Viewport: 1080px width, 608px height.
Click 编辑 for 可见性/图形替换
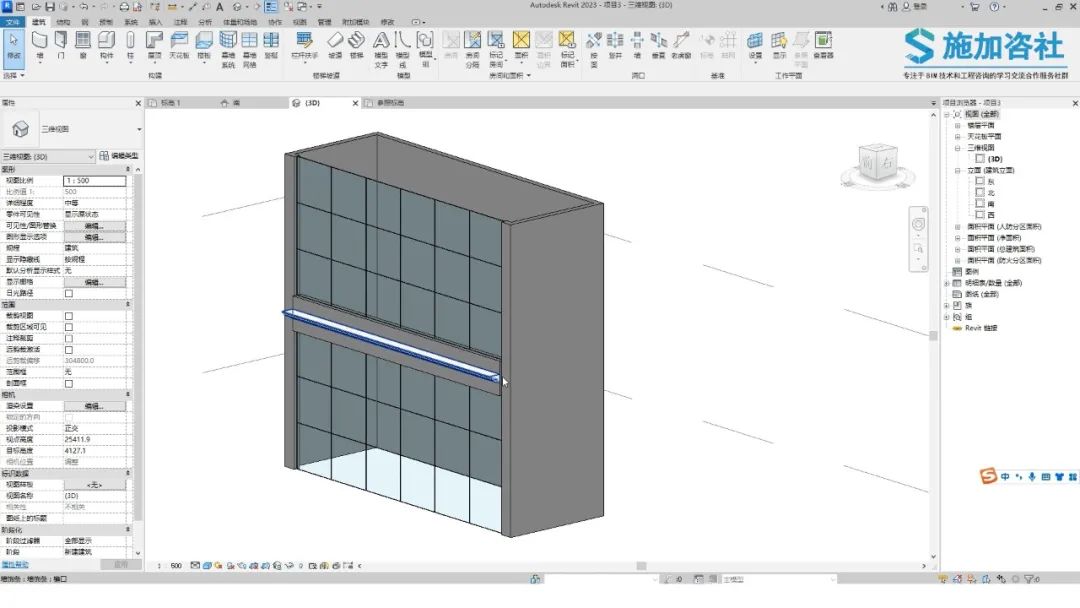94,226
